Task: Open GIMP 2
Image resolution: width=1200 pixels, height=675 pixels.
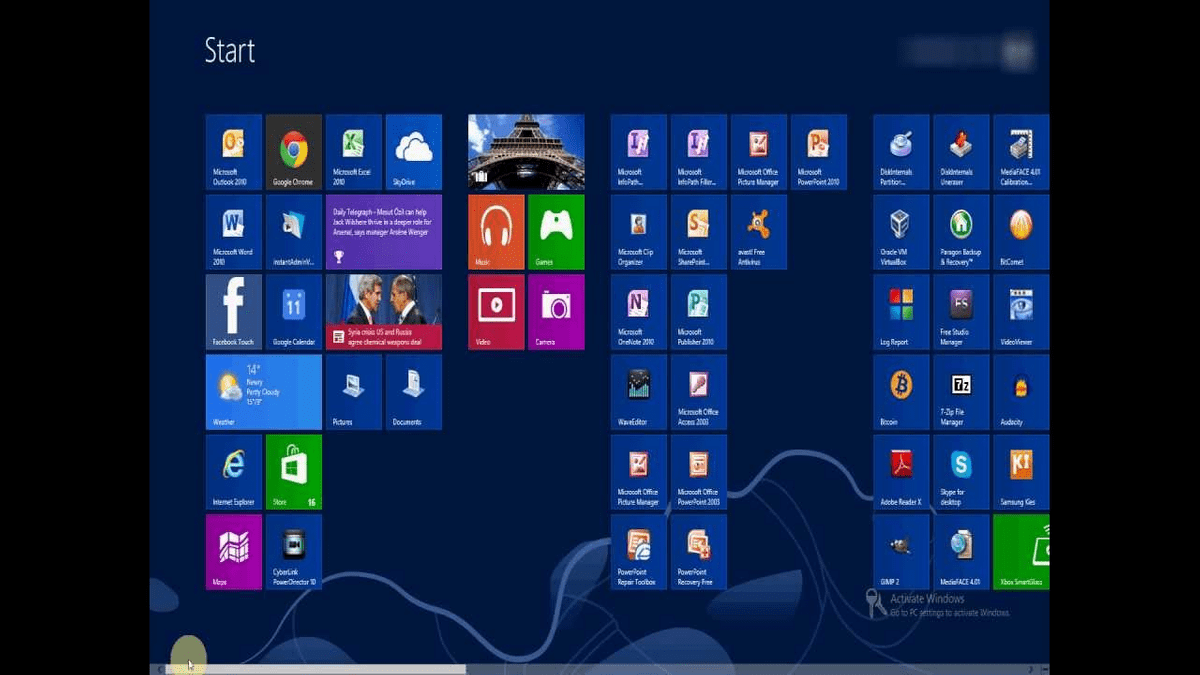Action: point(900,552)
